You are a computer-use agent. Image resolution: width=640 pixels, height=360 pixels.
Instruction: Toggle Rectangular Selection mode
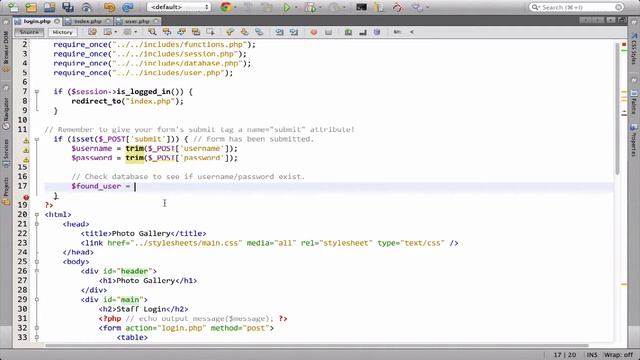211,32
